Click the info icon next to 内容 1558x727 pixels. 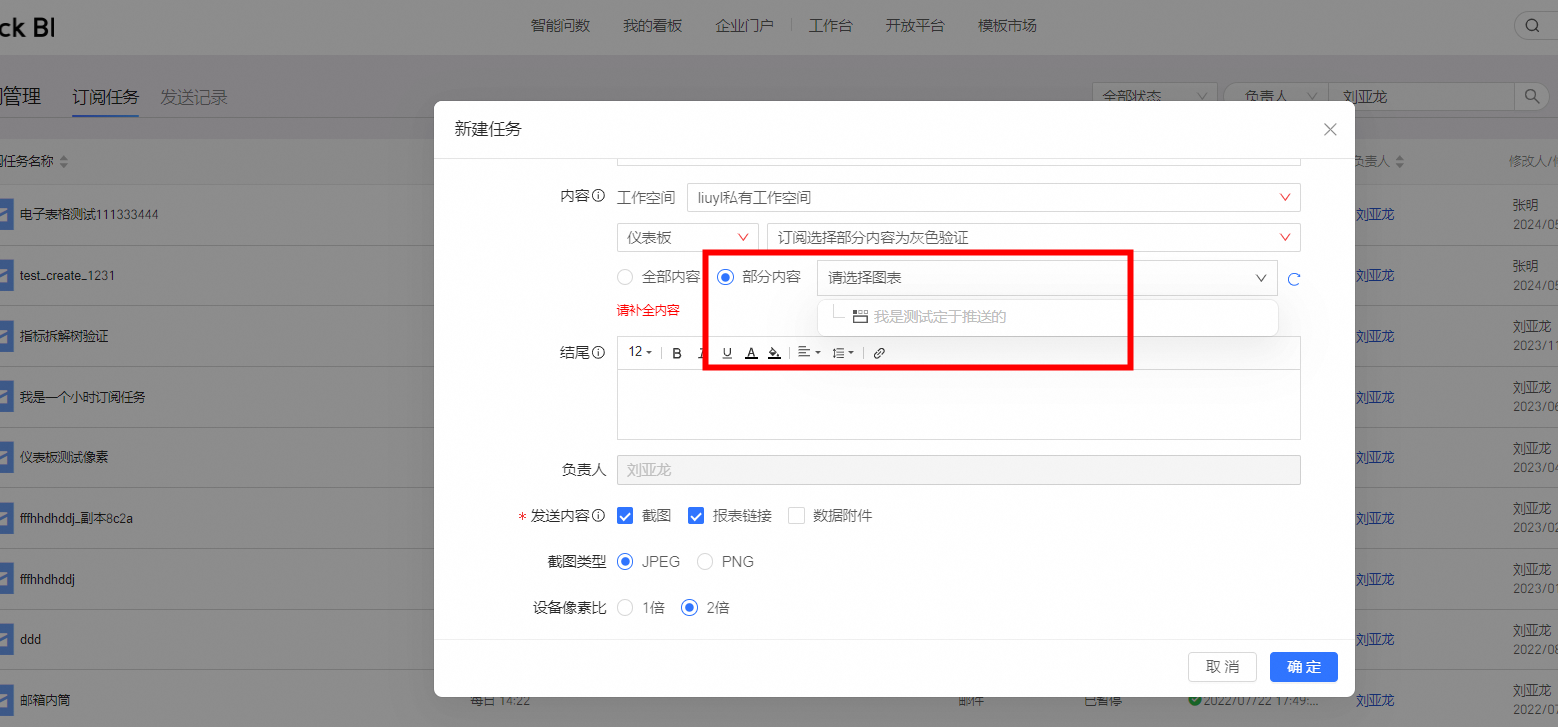click(x=599, y=197)
